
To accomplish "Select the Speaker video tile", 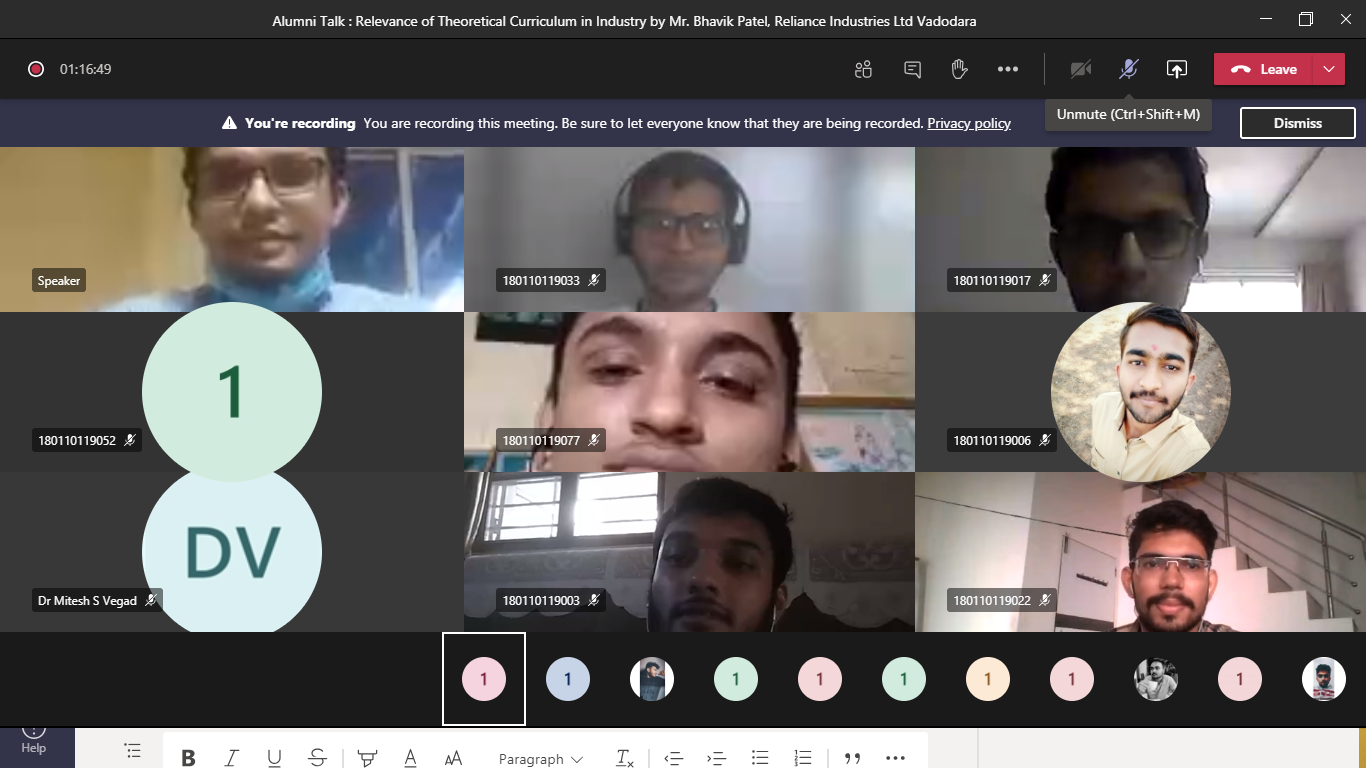I will pyautogui.click(x=231, y=230).
